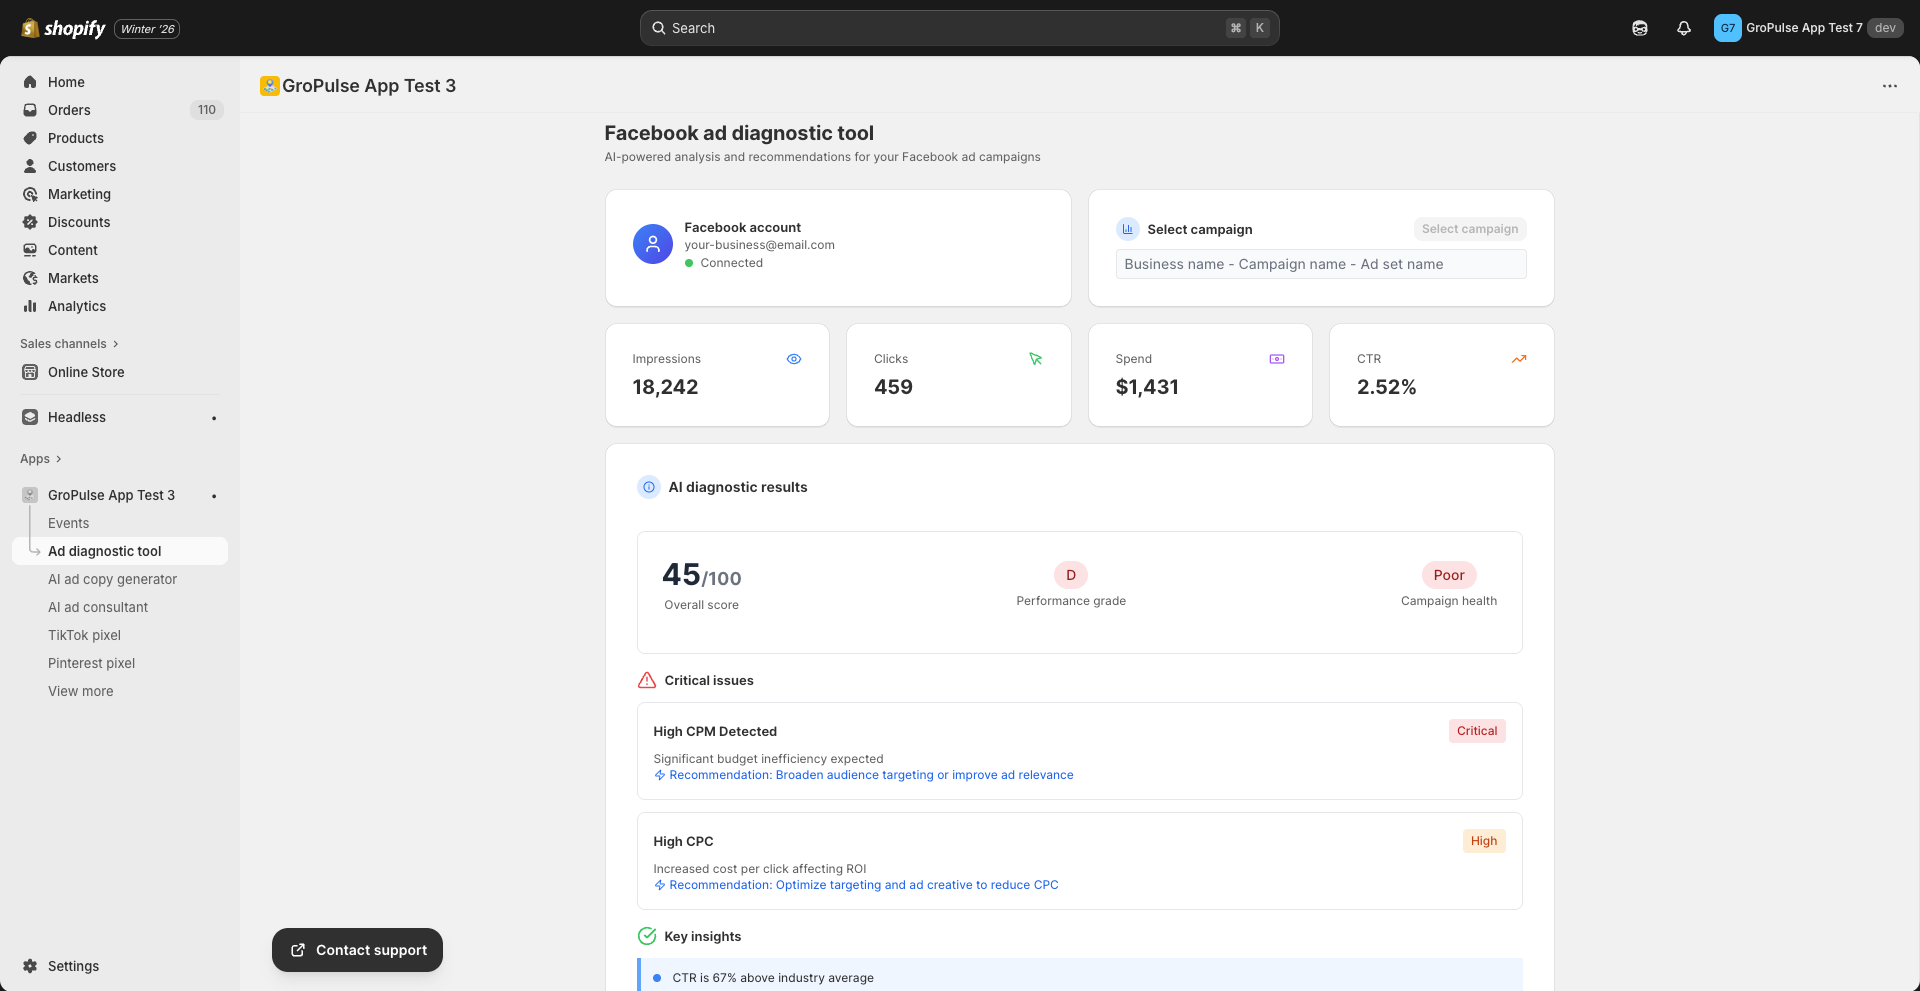Open the notifications bell icon
The height and width of the screenshot is (991, 1920).
(x=1683, y=28)
